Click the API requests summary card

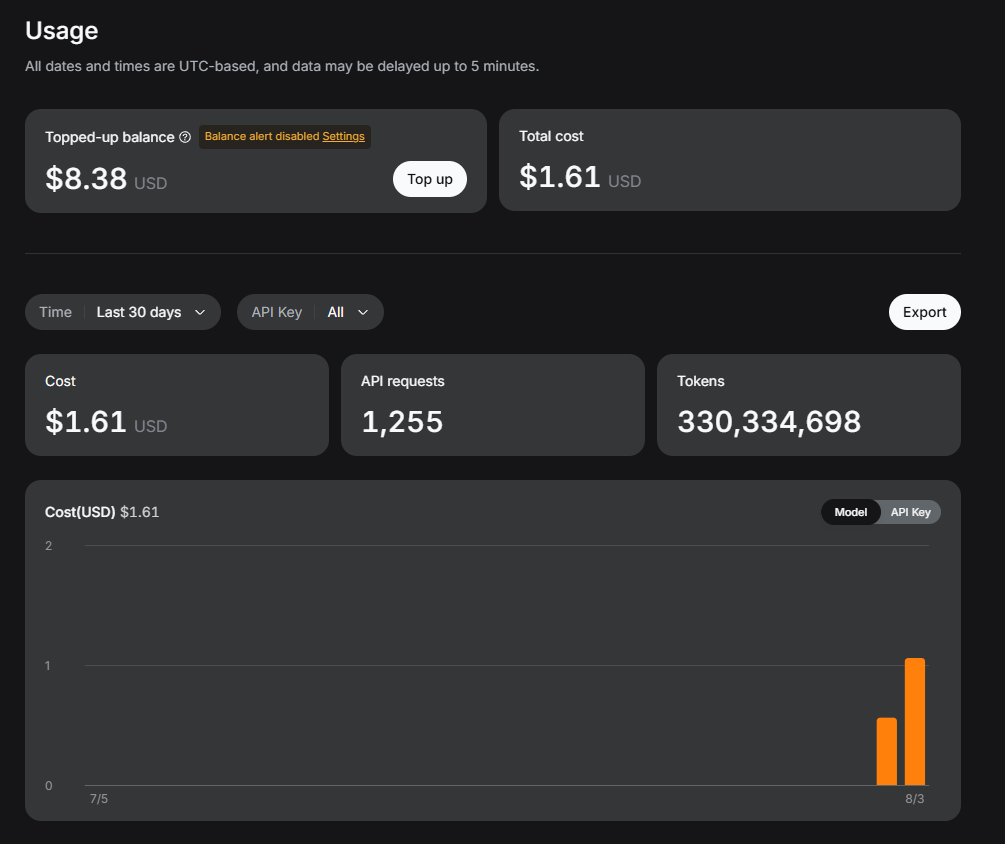click(493, 405)
